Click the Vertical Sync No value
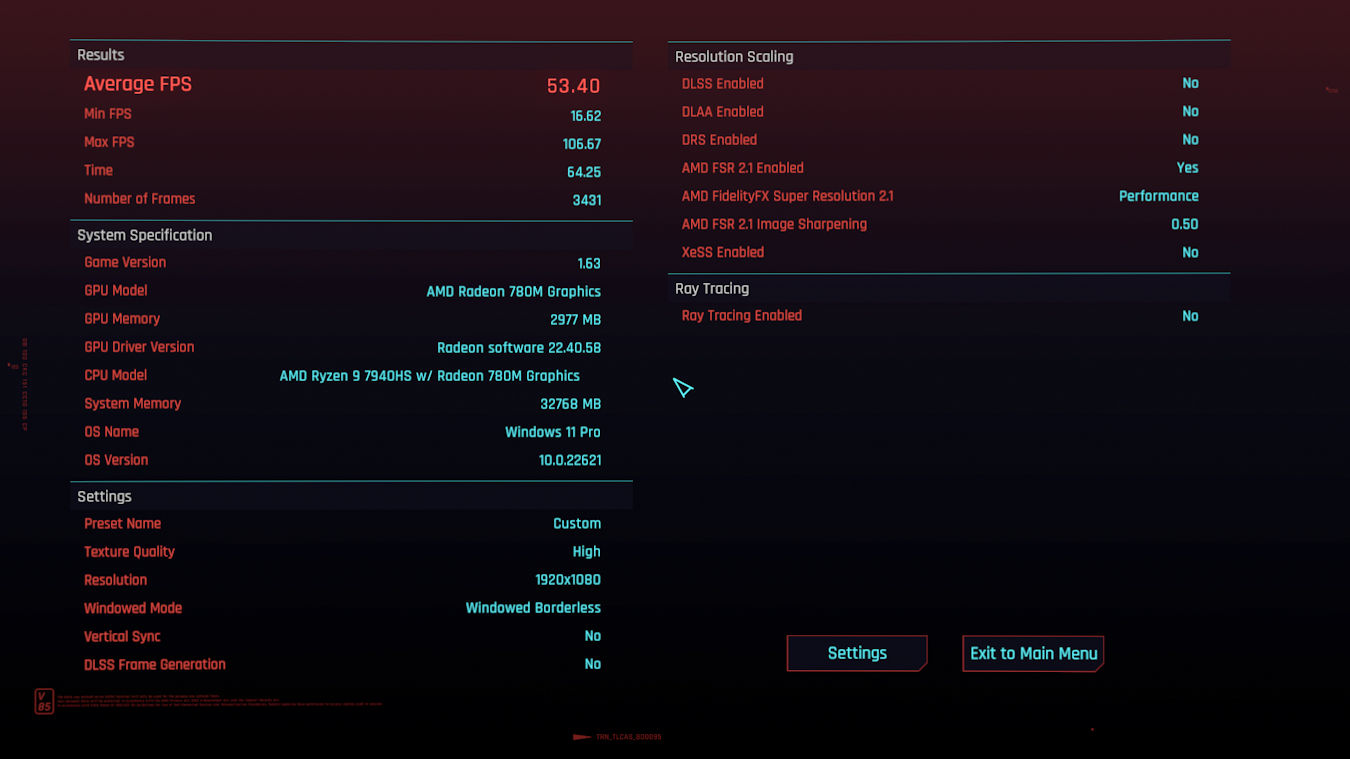 click(x=593, y=636)
